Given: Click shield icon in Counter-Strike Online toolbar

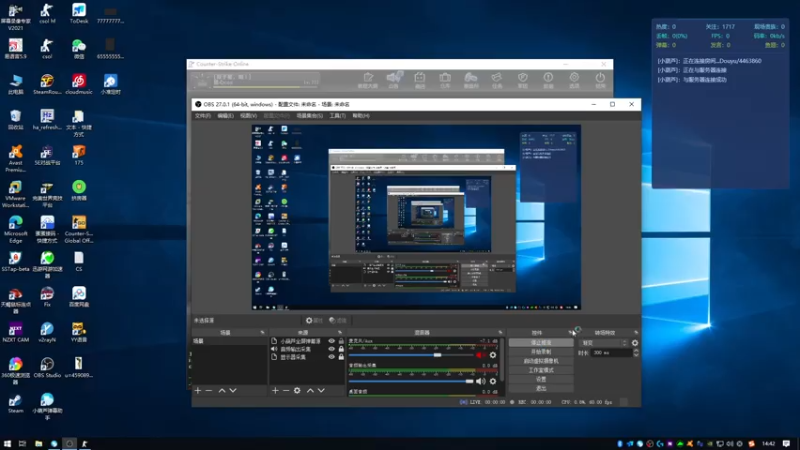Looking at the screenshot, I should coord(522,79).
